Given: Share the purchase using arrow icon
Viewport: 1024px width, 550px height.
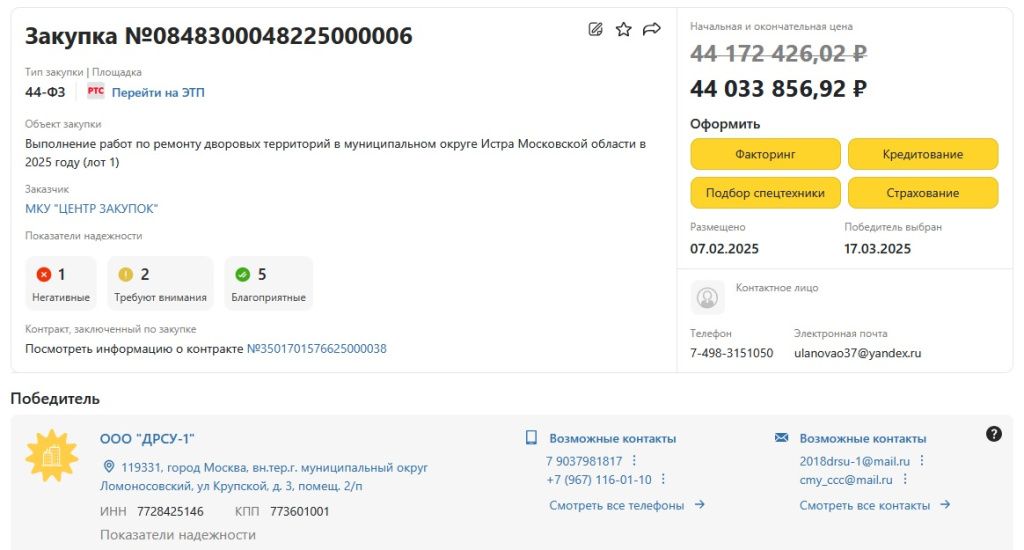Looking at the screenshot, I should pos(652,29).
